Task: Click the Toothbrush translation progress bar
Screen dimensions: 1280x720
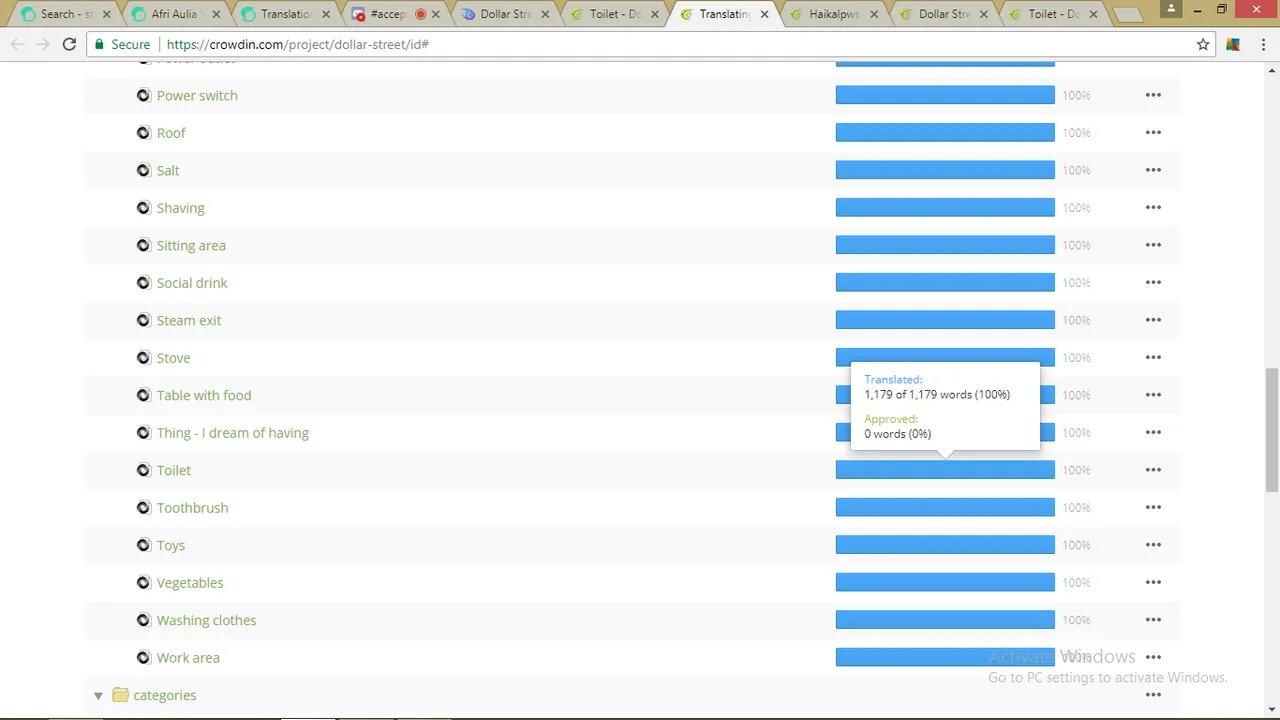Action: click(945, 508)
